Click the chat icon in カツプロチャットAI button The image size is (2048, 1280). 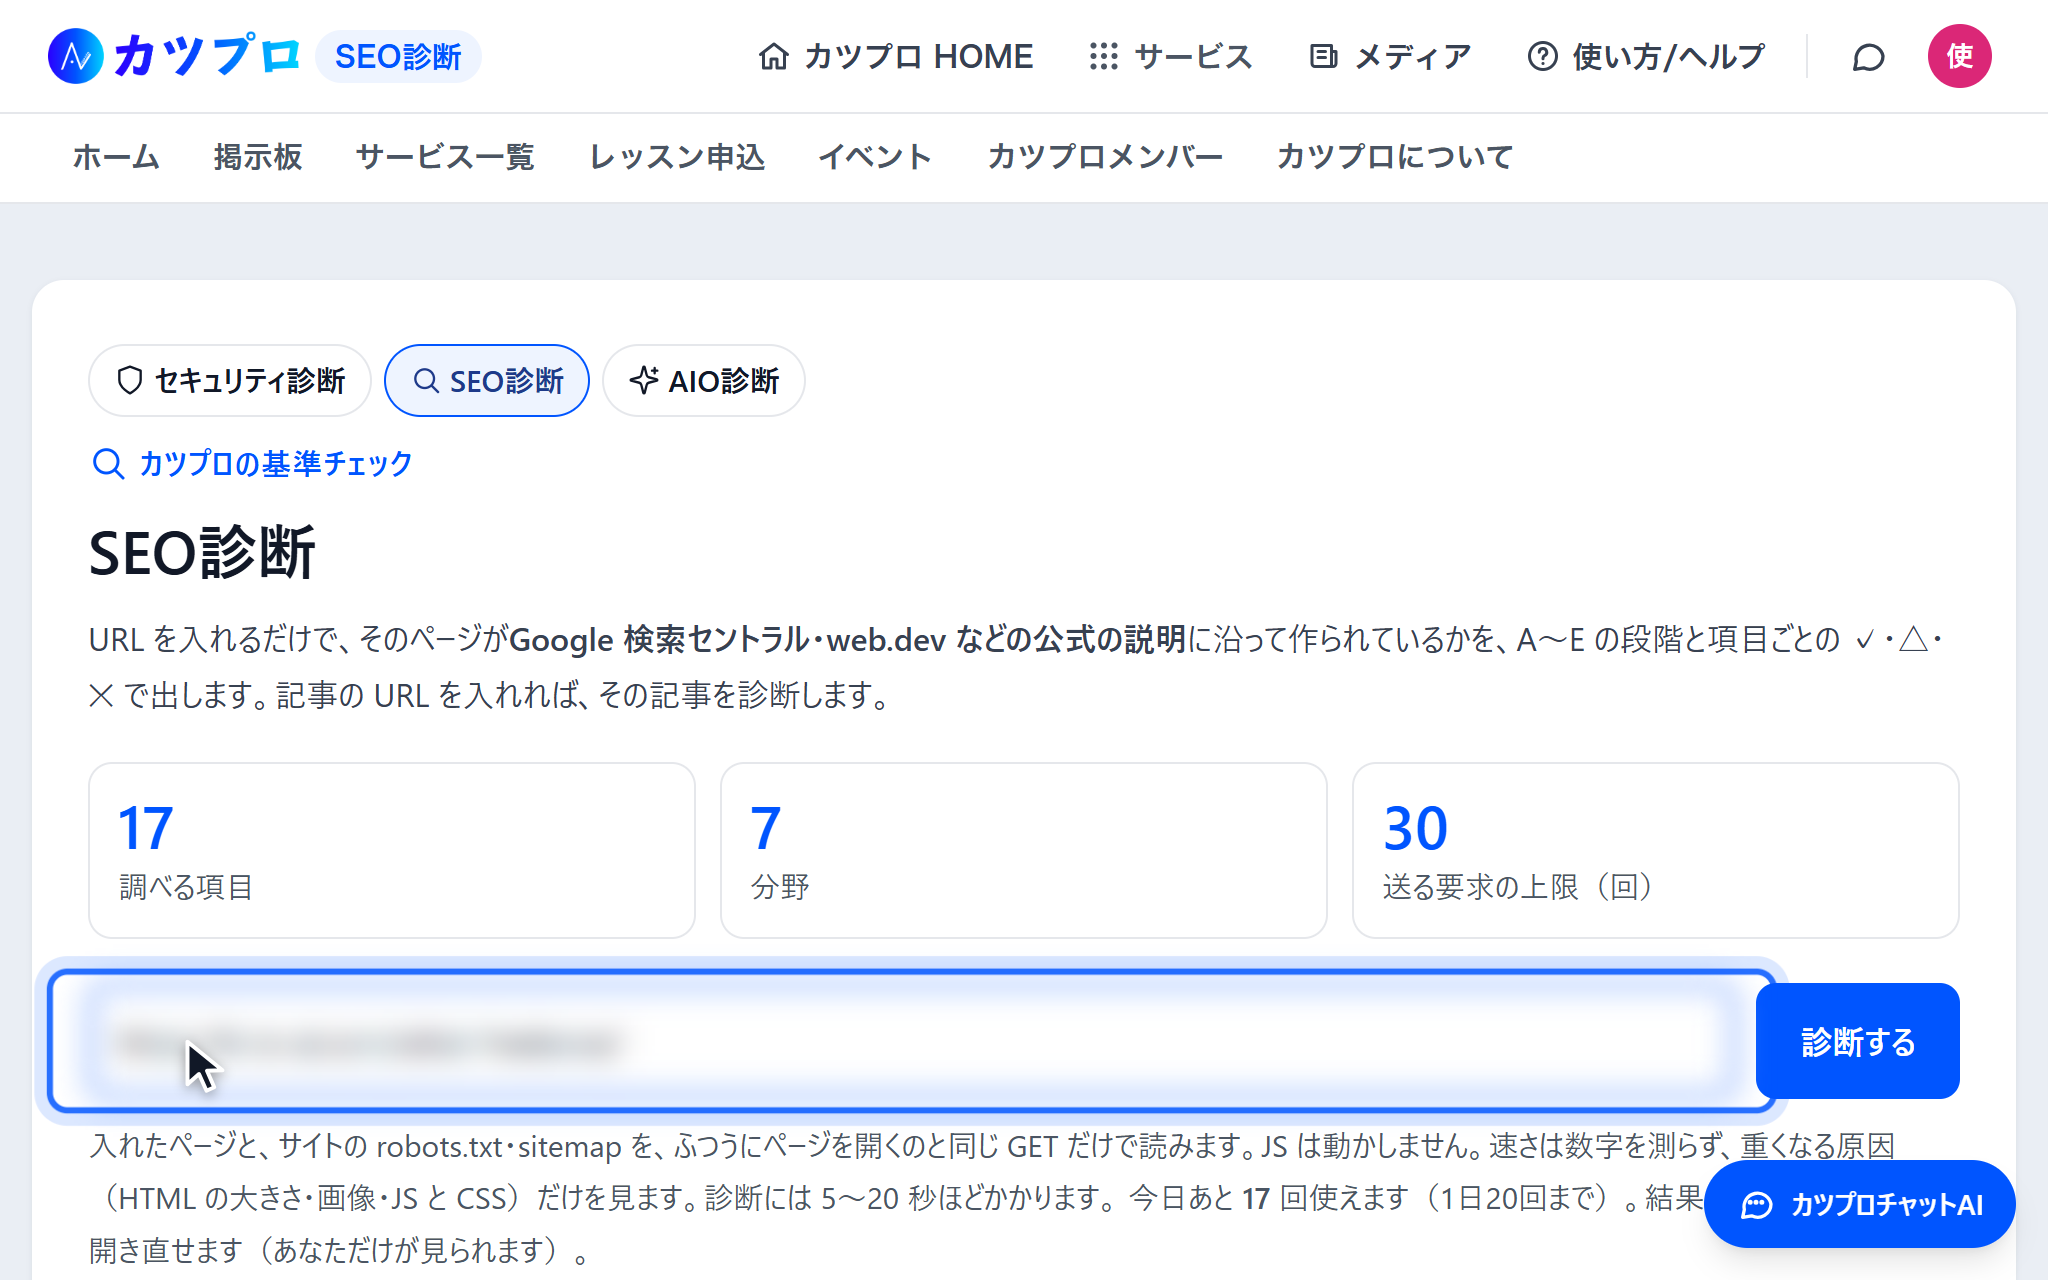tap(1757, 1205)
